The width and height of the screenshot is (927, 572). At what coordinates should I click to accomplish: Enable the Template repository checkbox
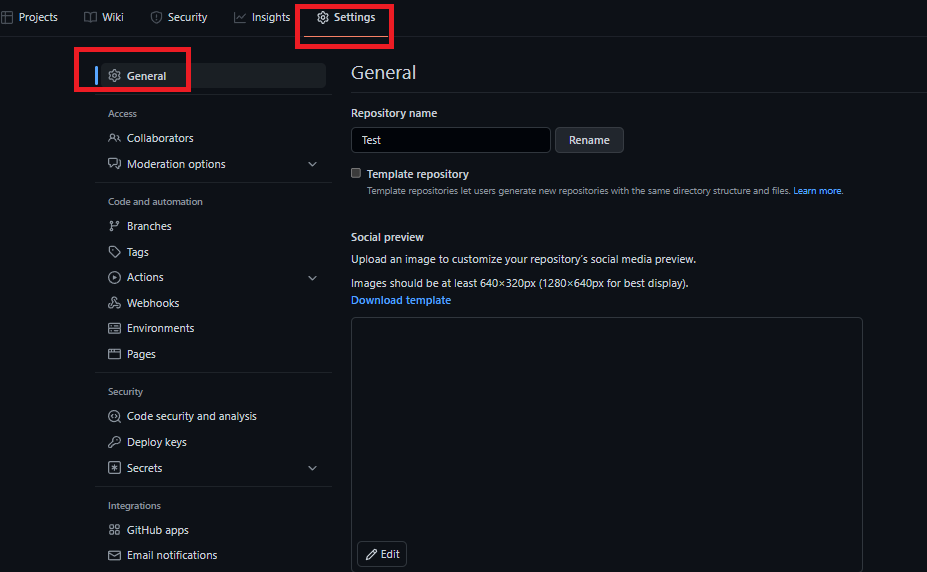point(356,173)
